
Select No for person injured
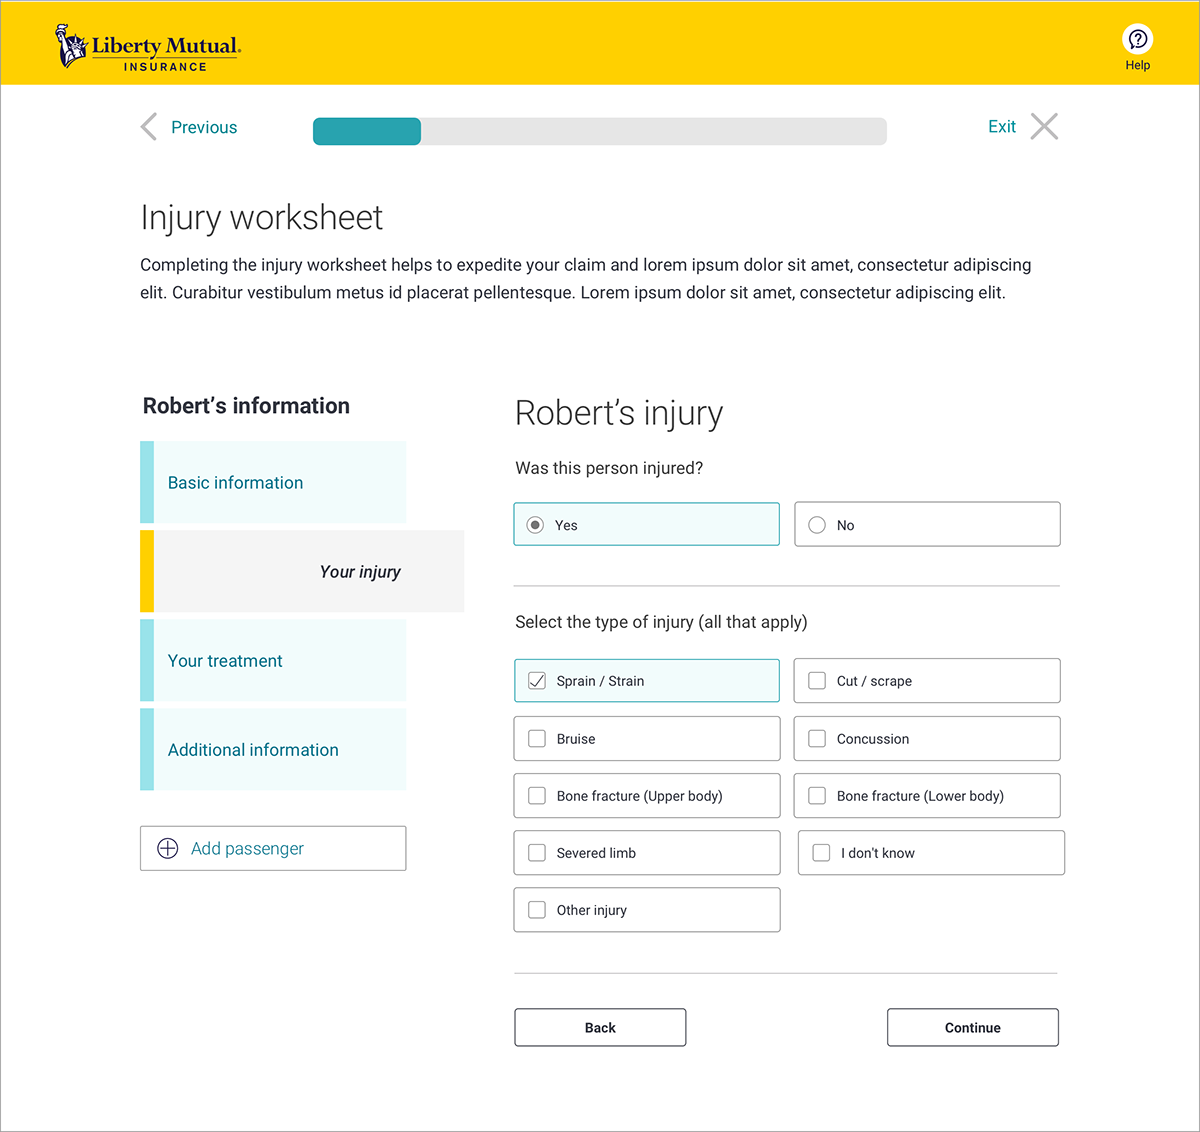pyautogui.click(x=817, y=525)
